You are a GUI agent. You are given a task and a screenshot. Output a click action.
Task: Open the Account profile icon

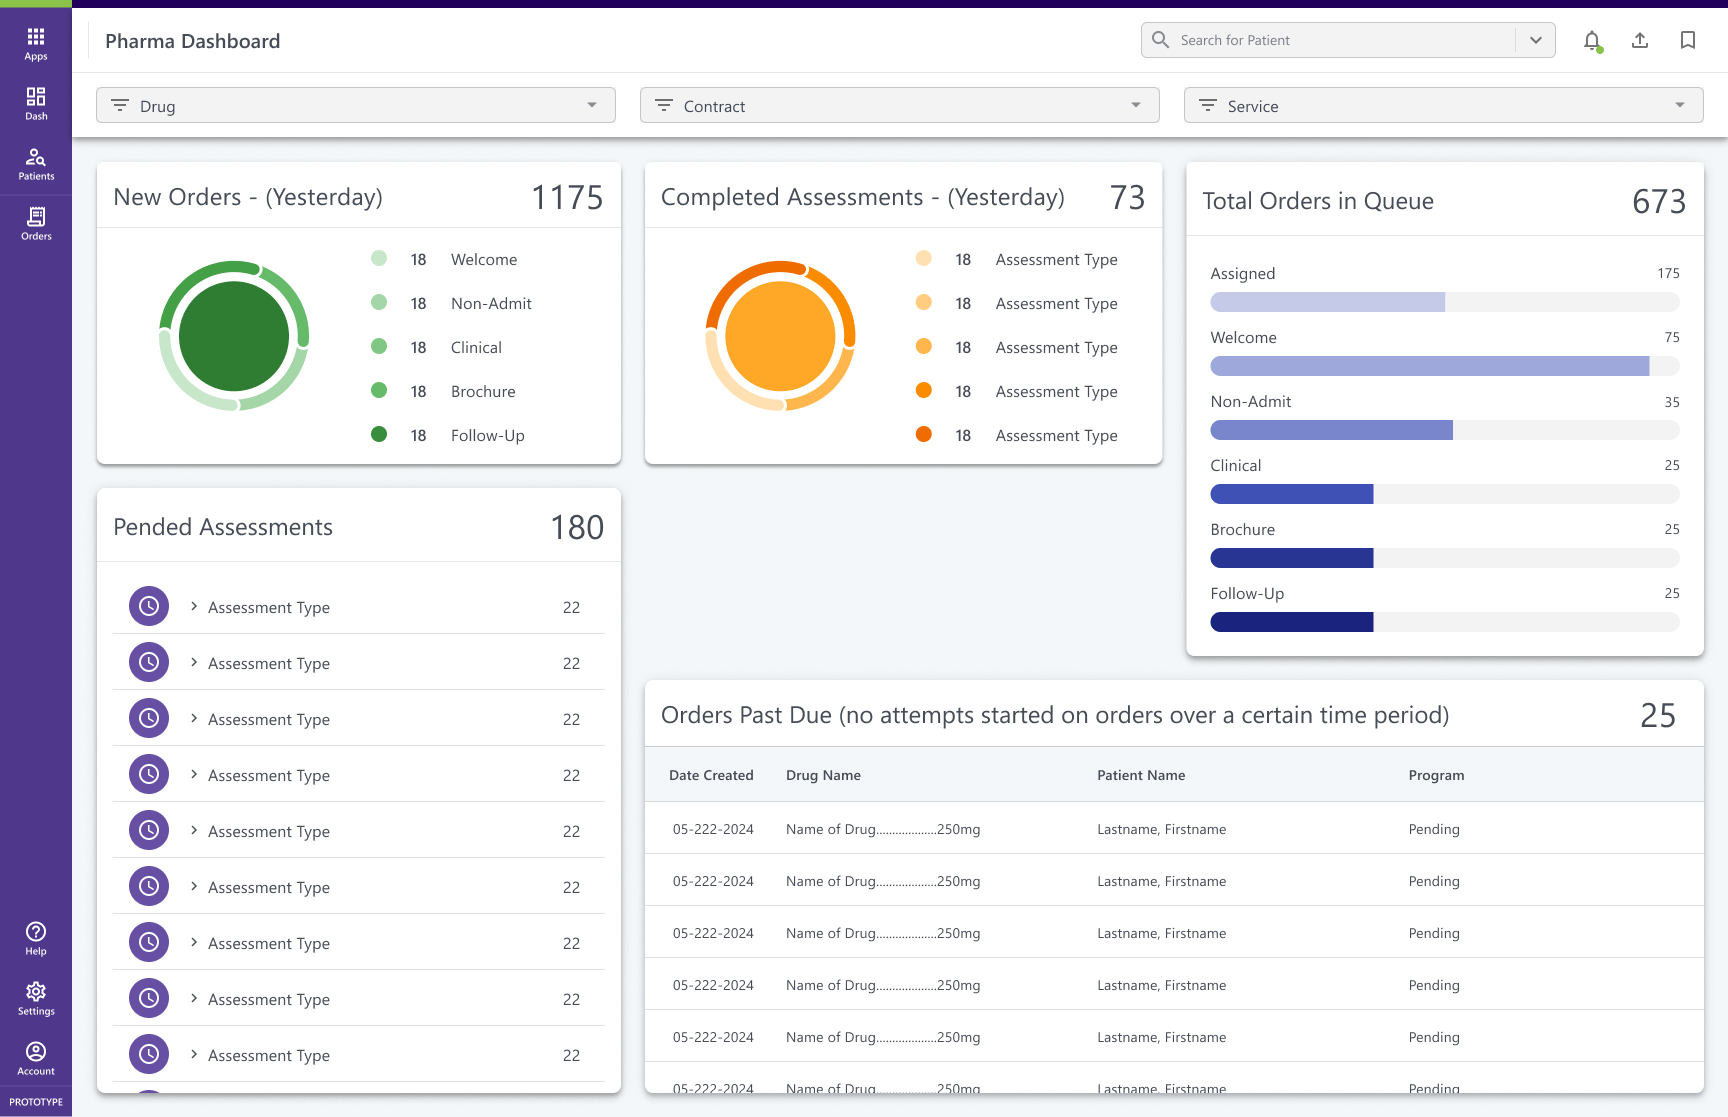pos(36,1058)
